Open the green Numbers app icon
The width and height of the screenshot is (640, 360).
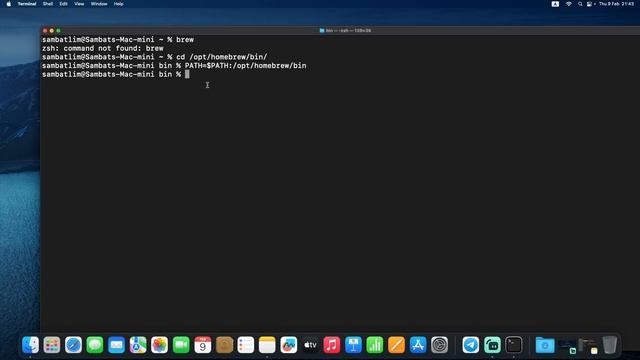pyautogui.click(x=375, y=345)
